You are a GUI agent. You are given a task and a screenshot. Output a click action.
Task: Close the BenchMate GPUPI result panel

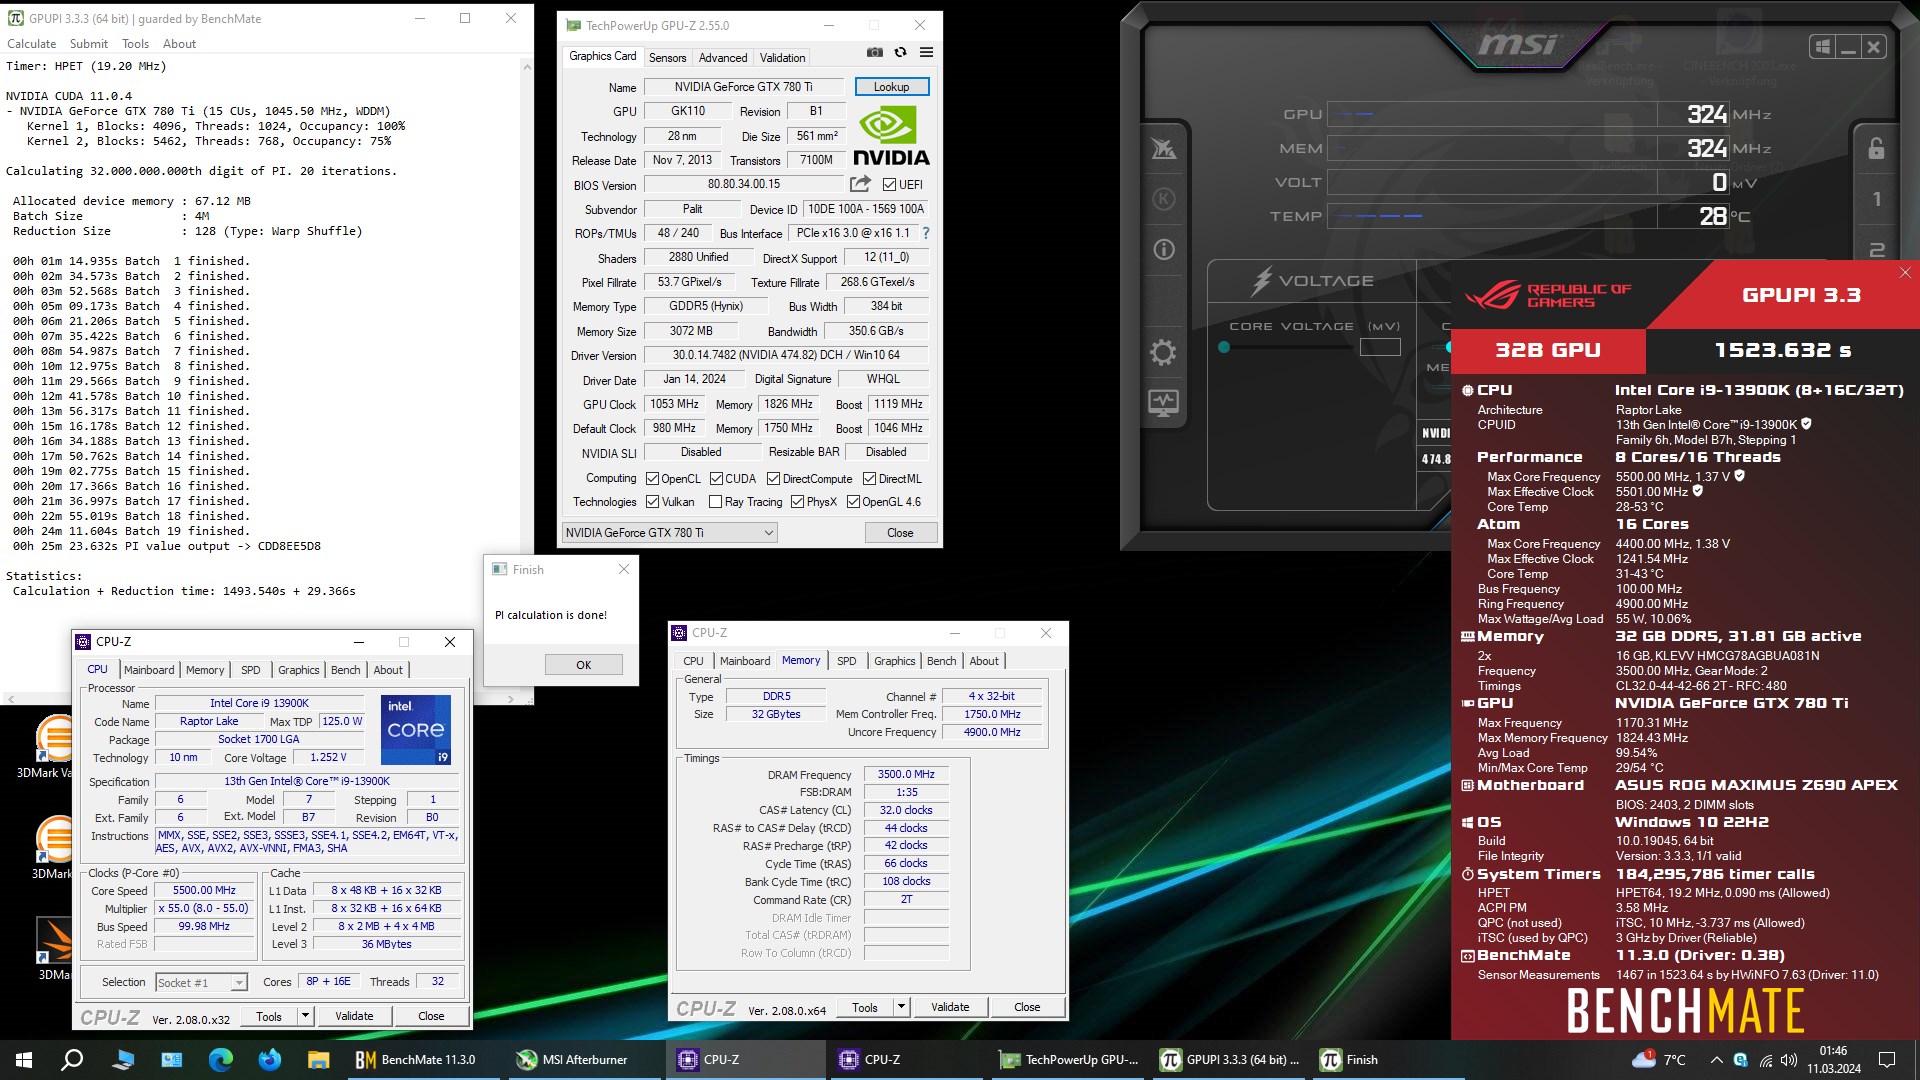[x=1905, y=272]
